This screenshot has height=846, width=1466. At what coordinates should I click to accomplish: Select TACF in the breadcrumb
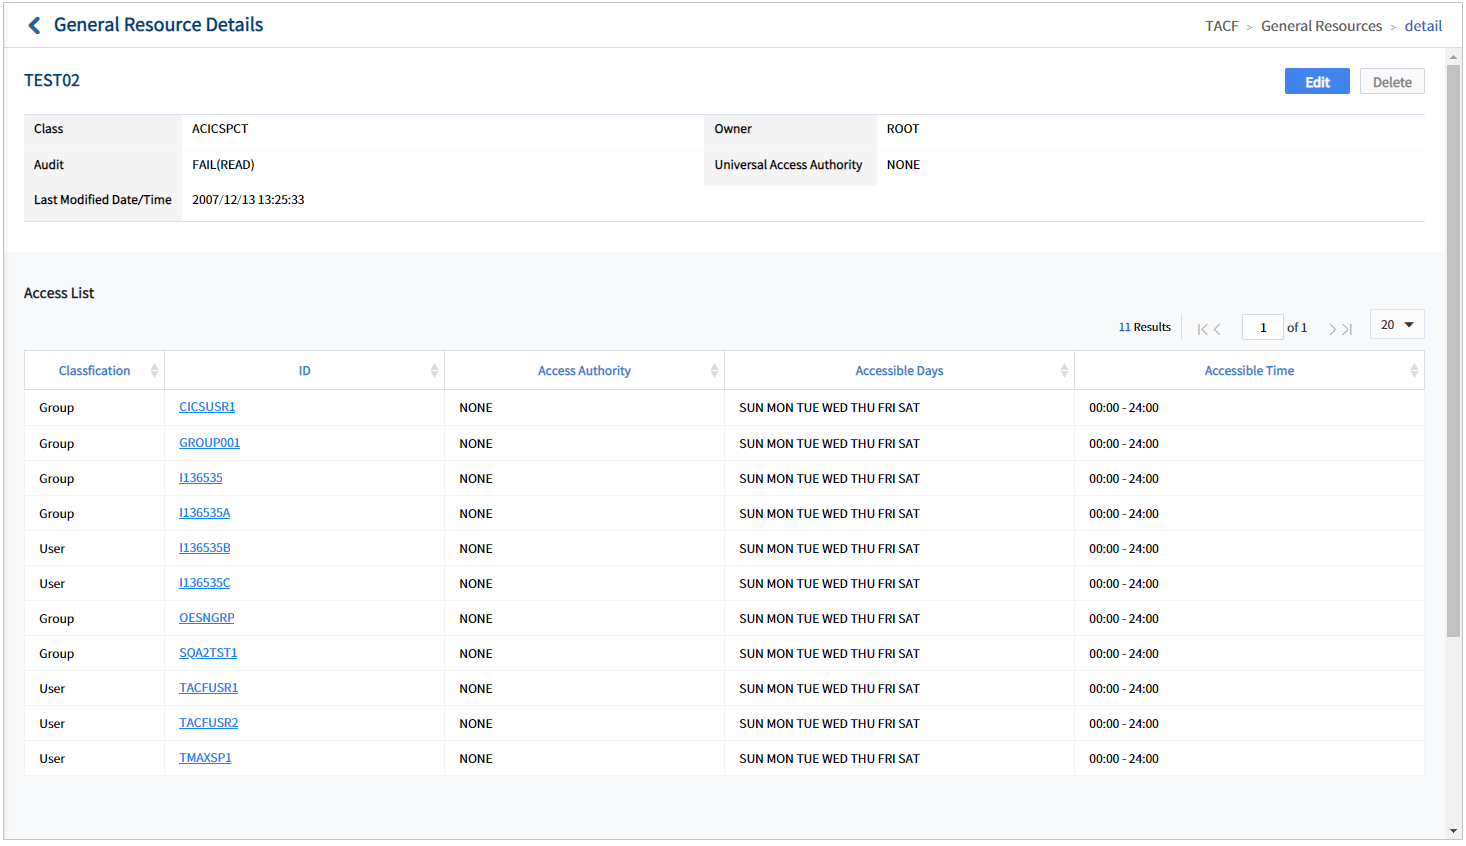click(1221, 26)
